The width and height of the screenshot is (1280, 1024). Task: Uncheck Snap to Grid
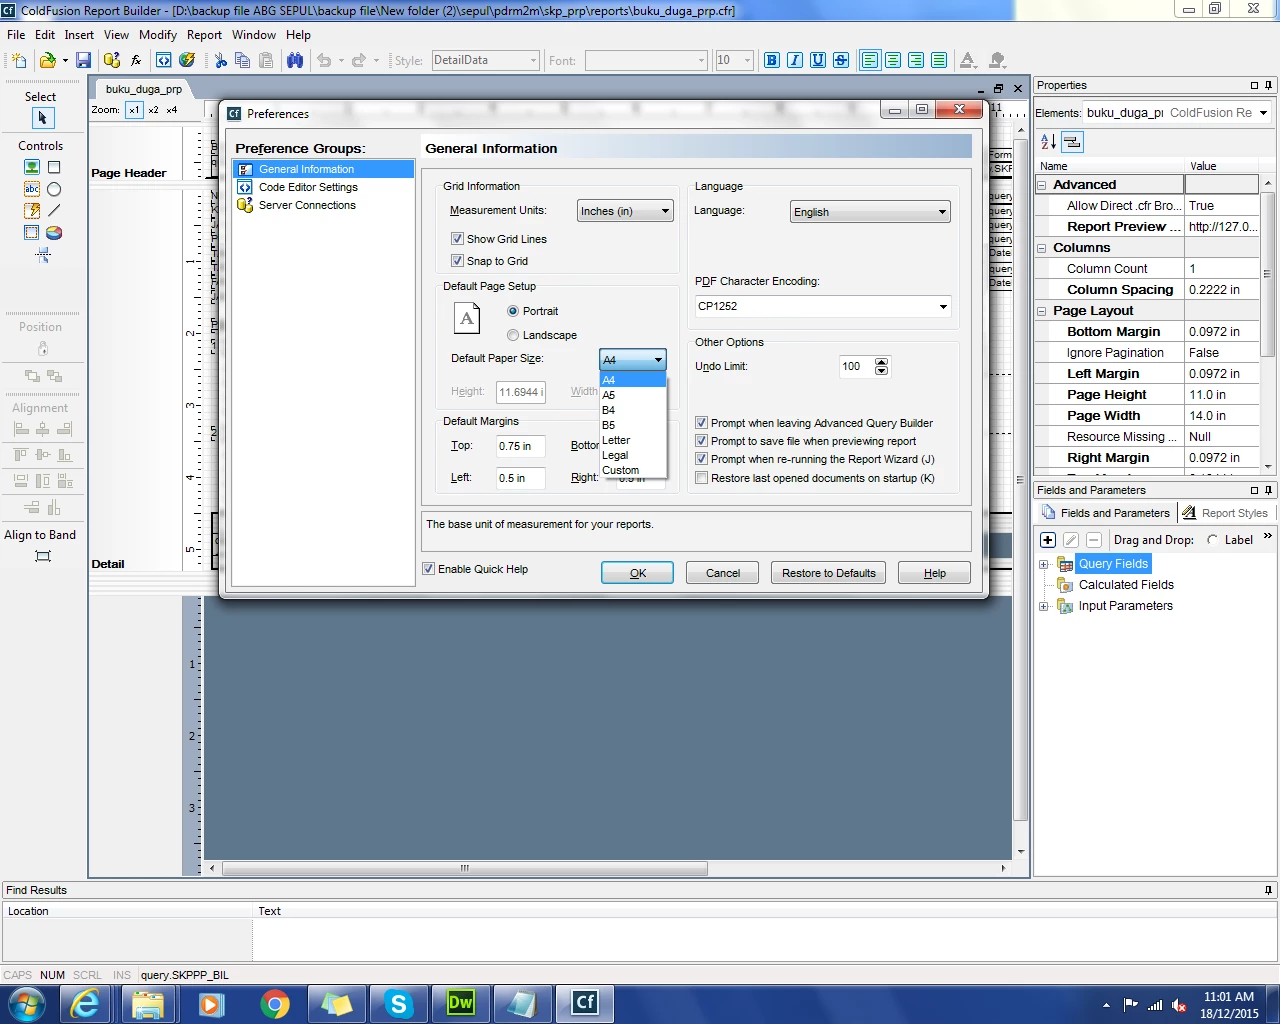coord(457,261)
